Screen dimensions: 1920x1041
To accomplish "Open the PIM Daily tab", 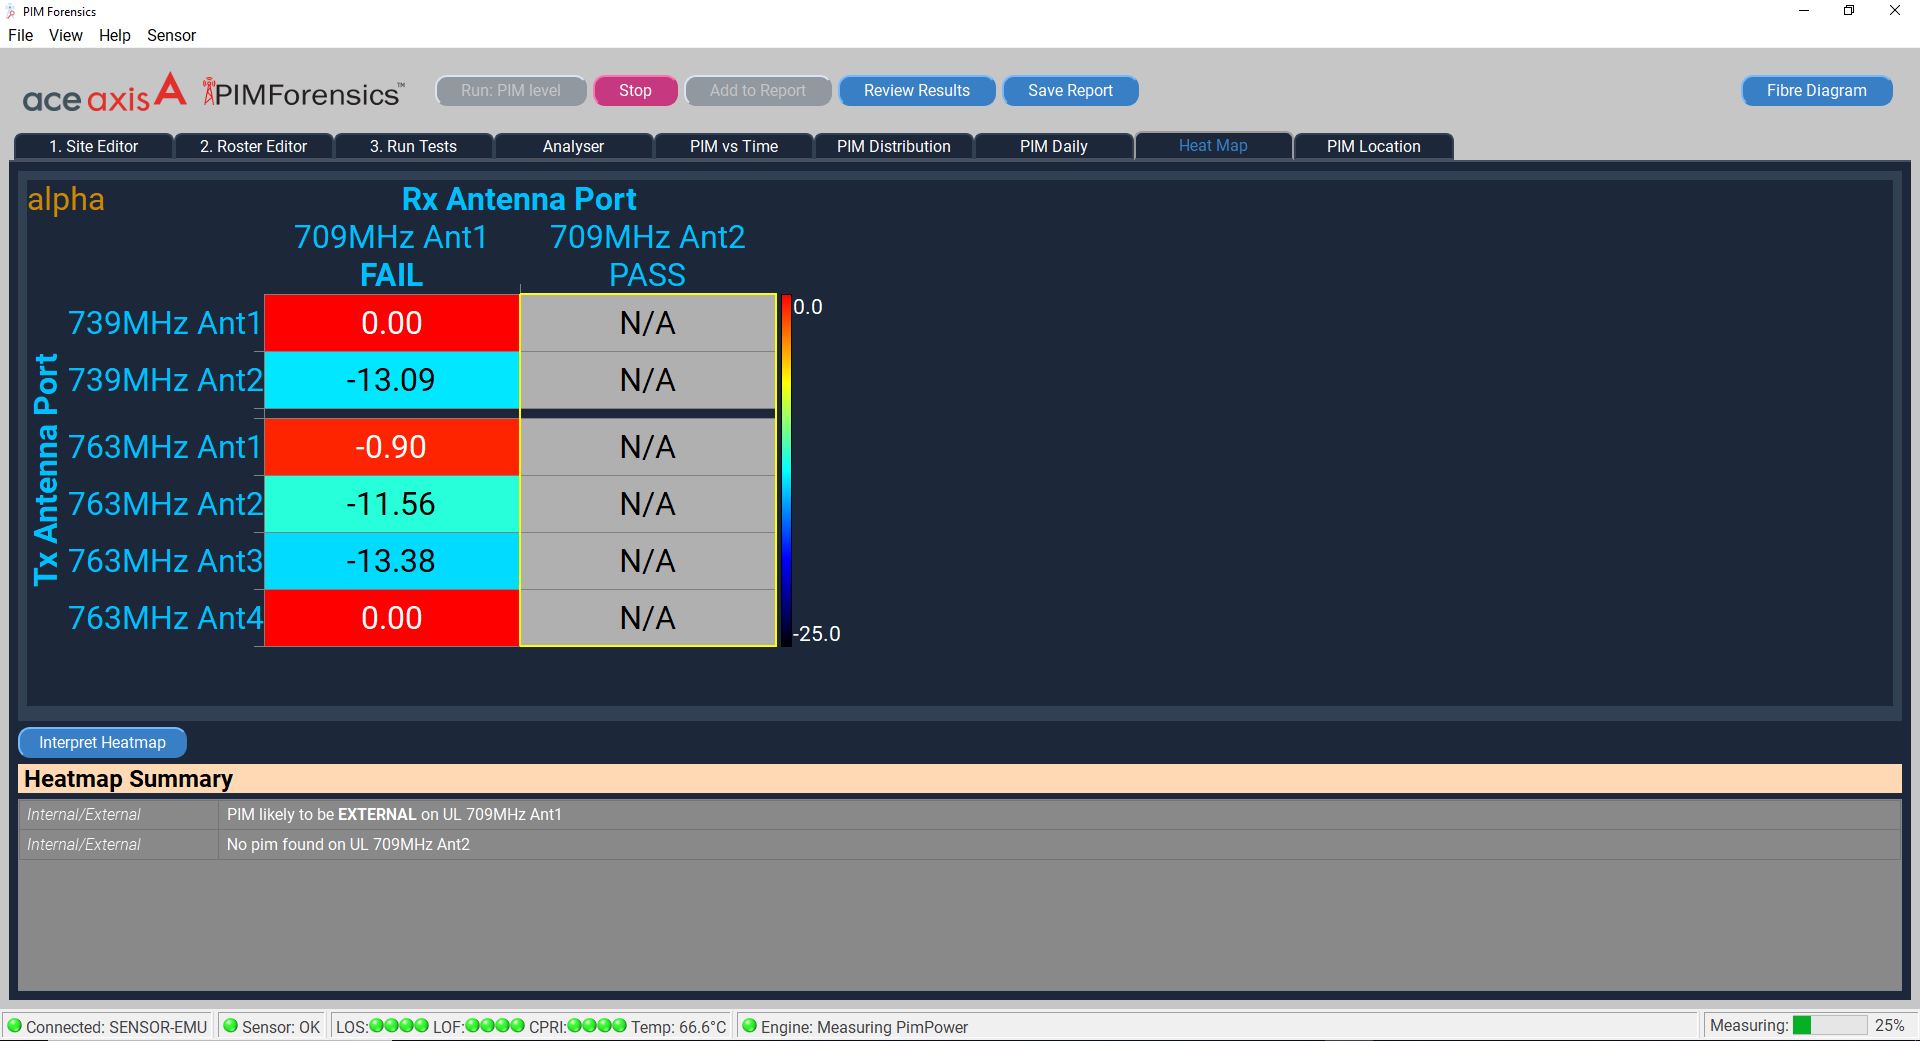I will click(x=1054, y=146).
